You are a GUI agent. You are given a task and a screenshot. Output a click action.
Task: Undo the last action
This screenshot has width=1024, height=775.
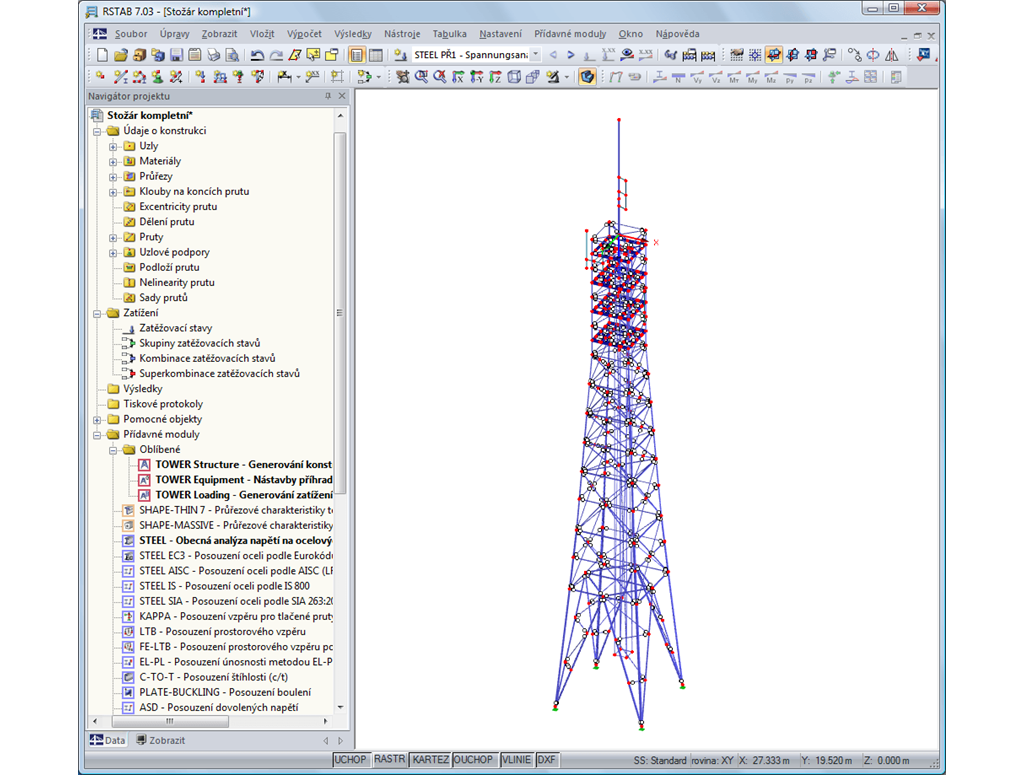[258, 55]
